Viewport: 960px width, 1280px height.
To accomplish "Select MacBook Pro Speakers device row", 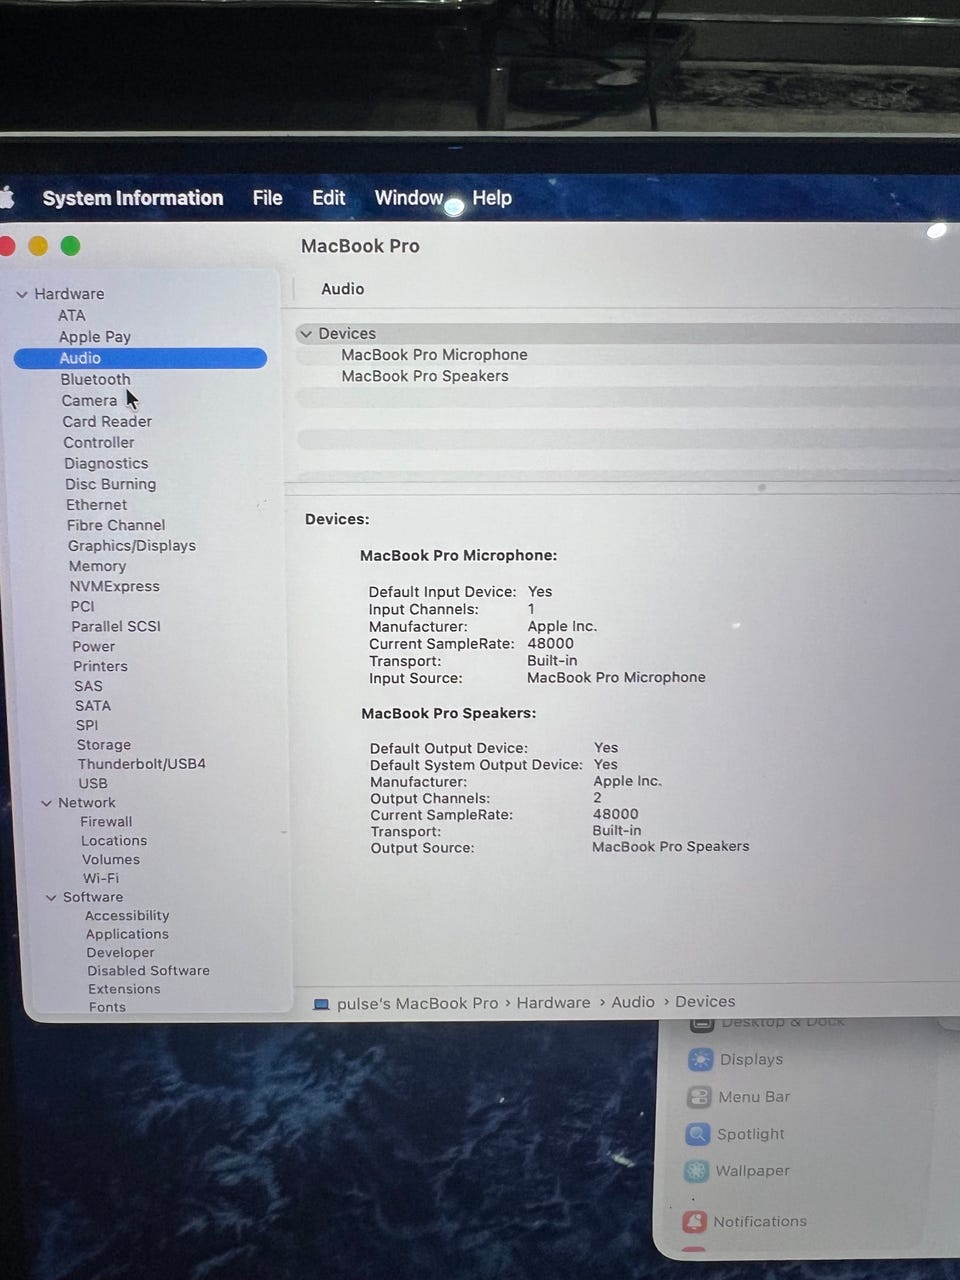I will (x=424, y=376).
